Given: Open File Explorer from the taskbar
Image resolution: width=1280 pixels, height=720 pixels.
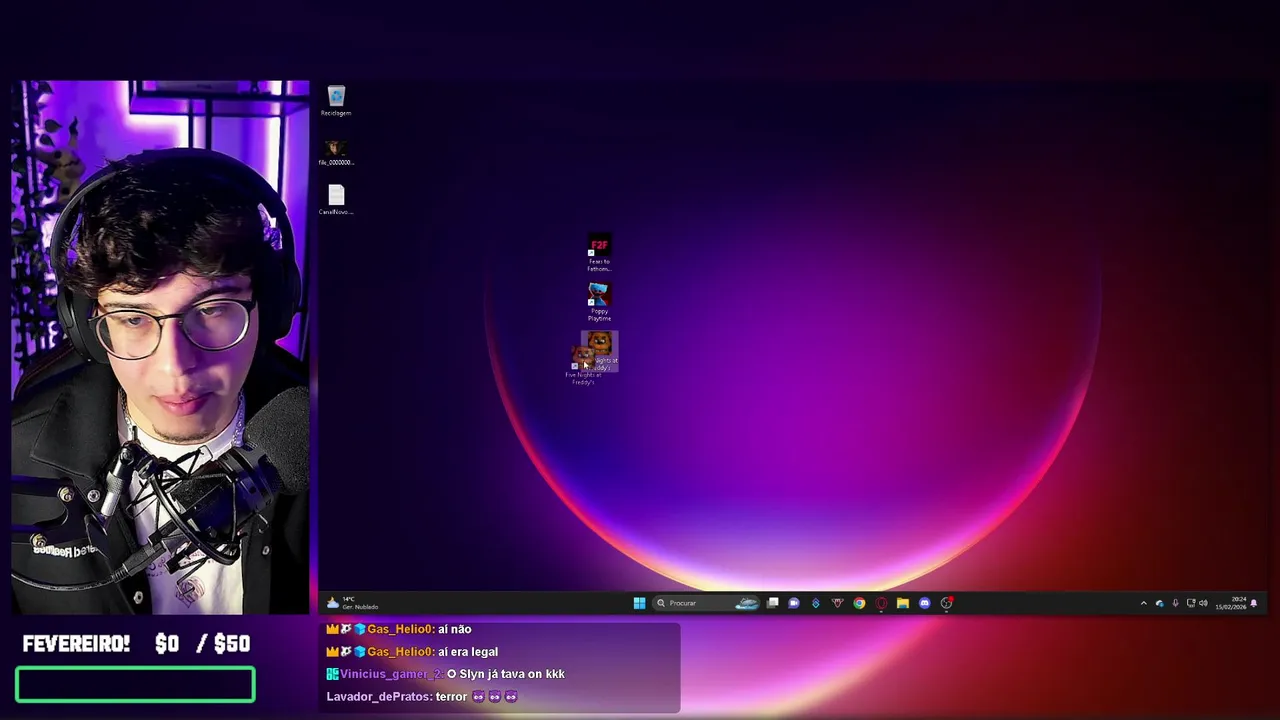Looking at the screenshot, I should pyautogui.click(x=903, y=603).
